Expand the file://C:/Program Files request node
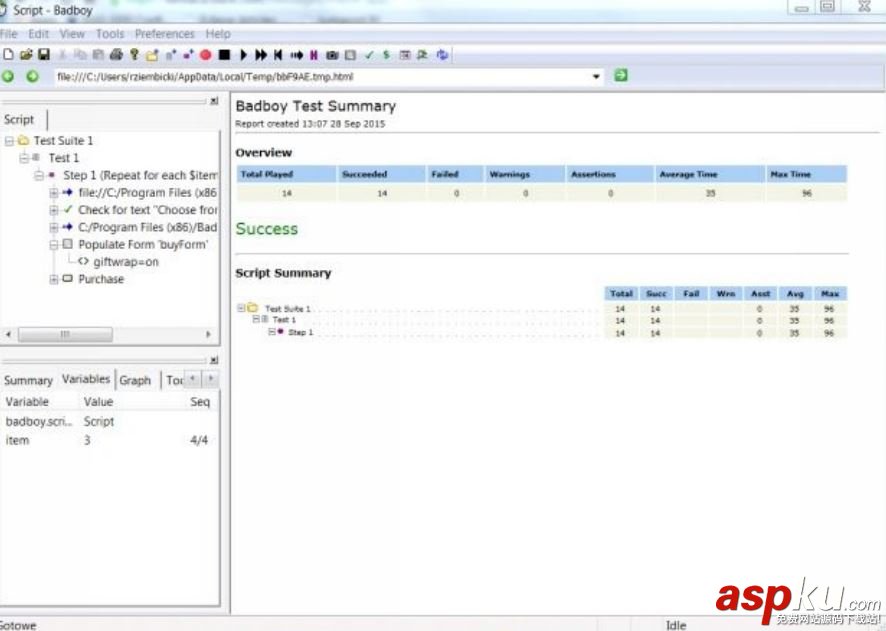This screenshot has width=886, height=631. tap(54, 193)
